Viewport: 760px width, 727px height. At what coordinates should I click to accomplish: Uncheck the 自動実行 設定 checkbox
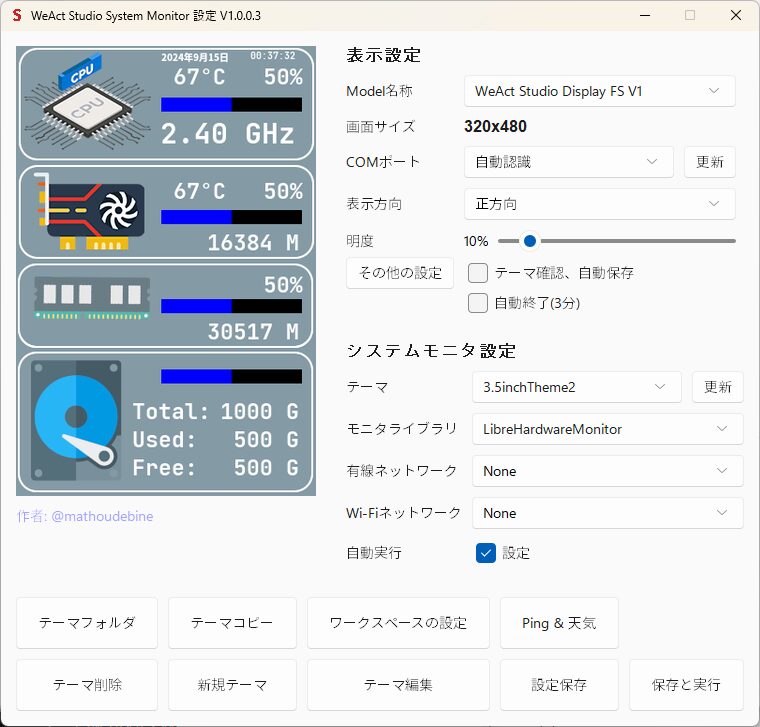(x=486, y=553)
